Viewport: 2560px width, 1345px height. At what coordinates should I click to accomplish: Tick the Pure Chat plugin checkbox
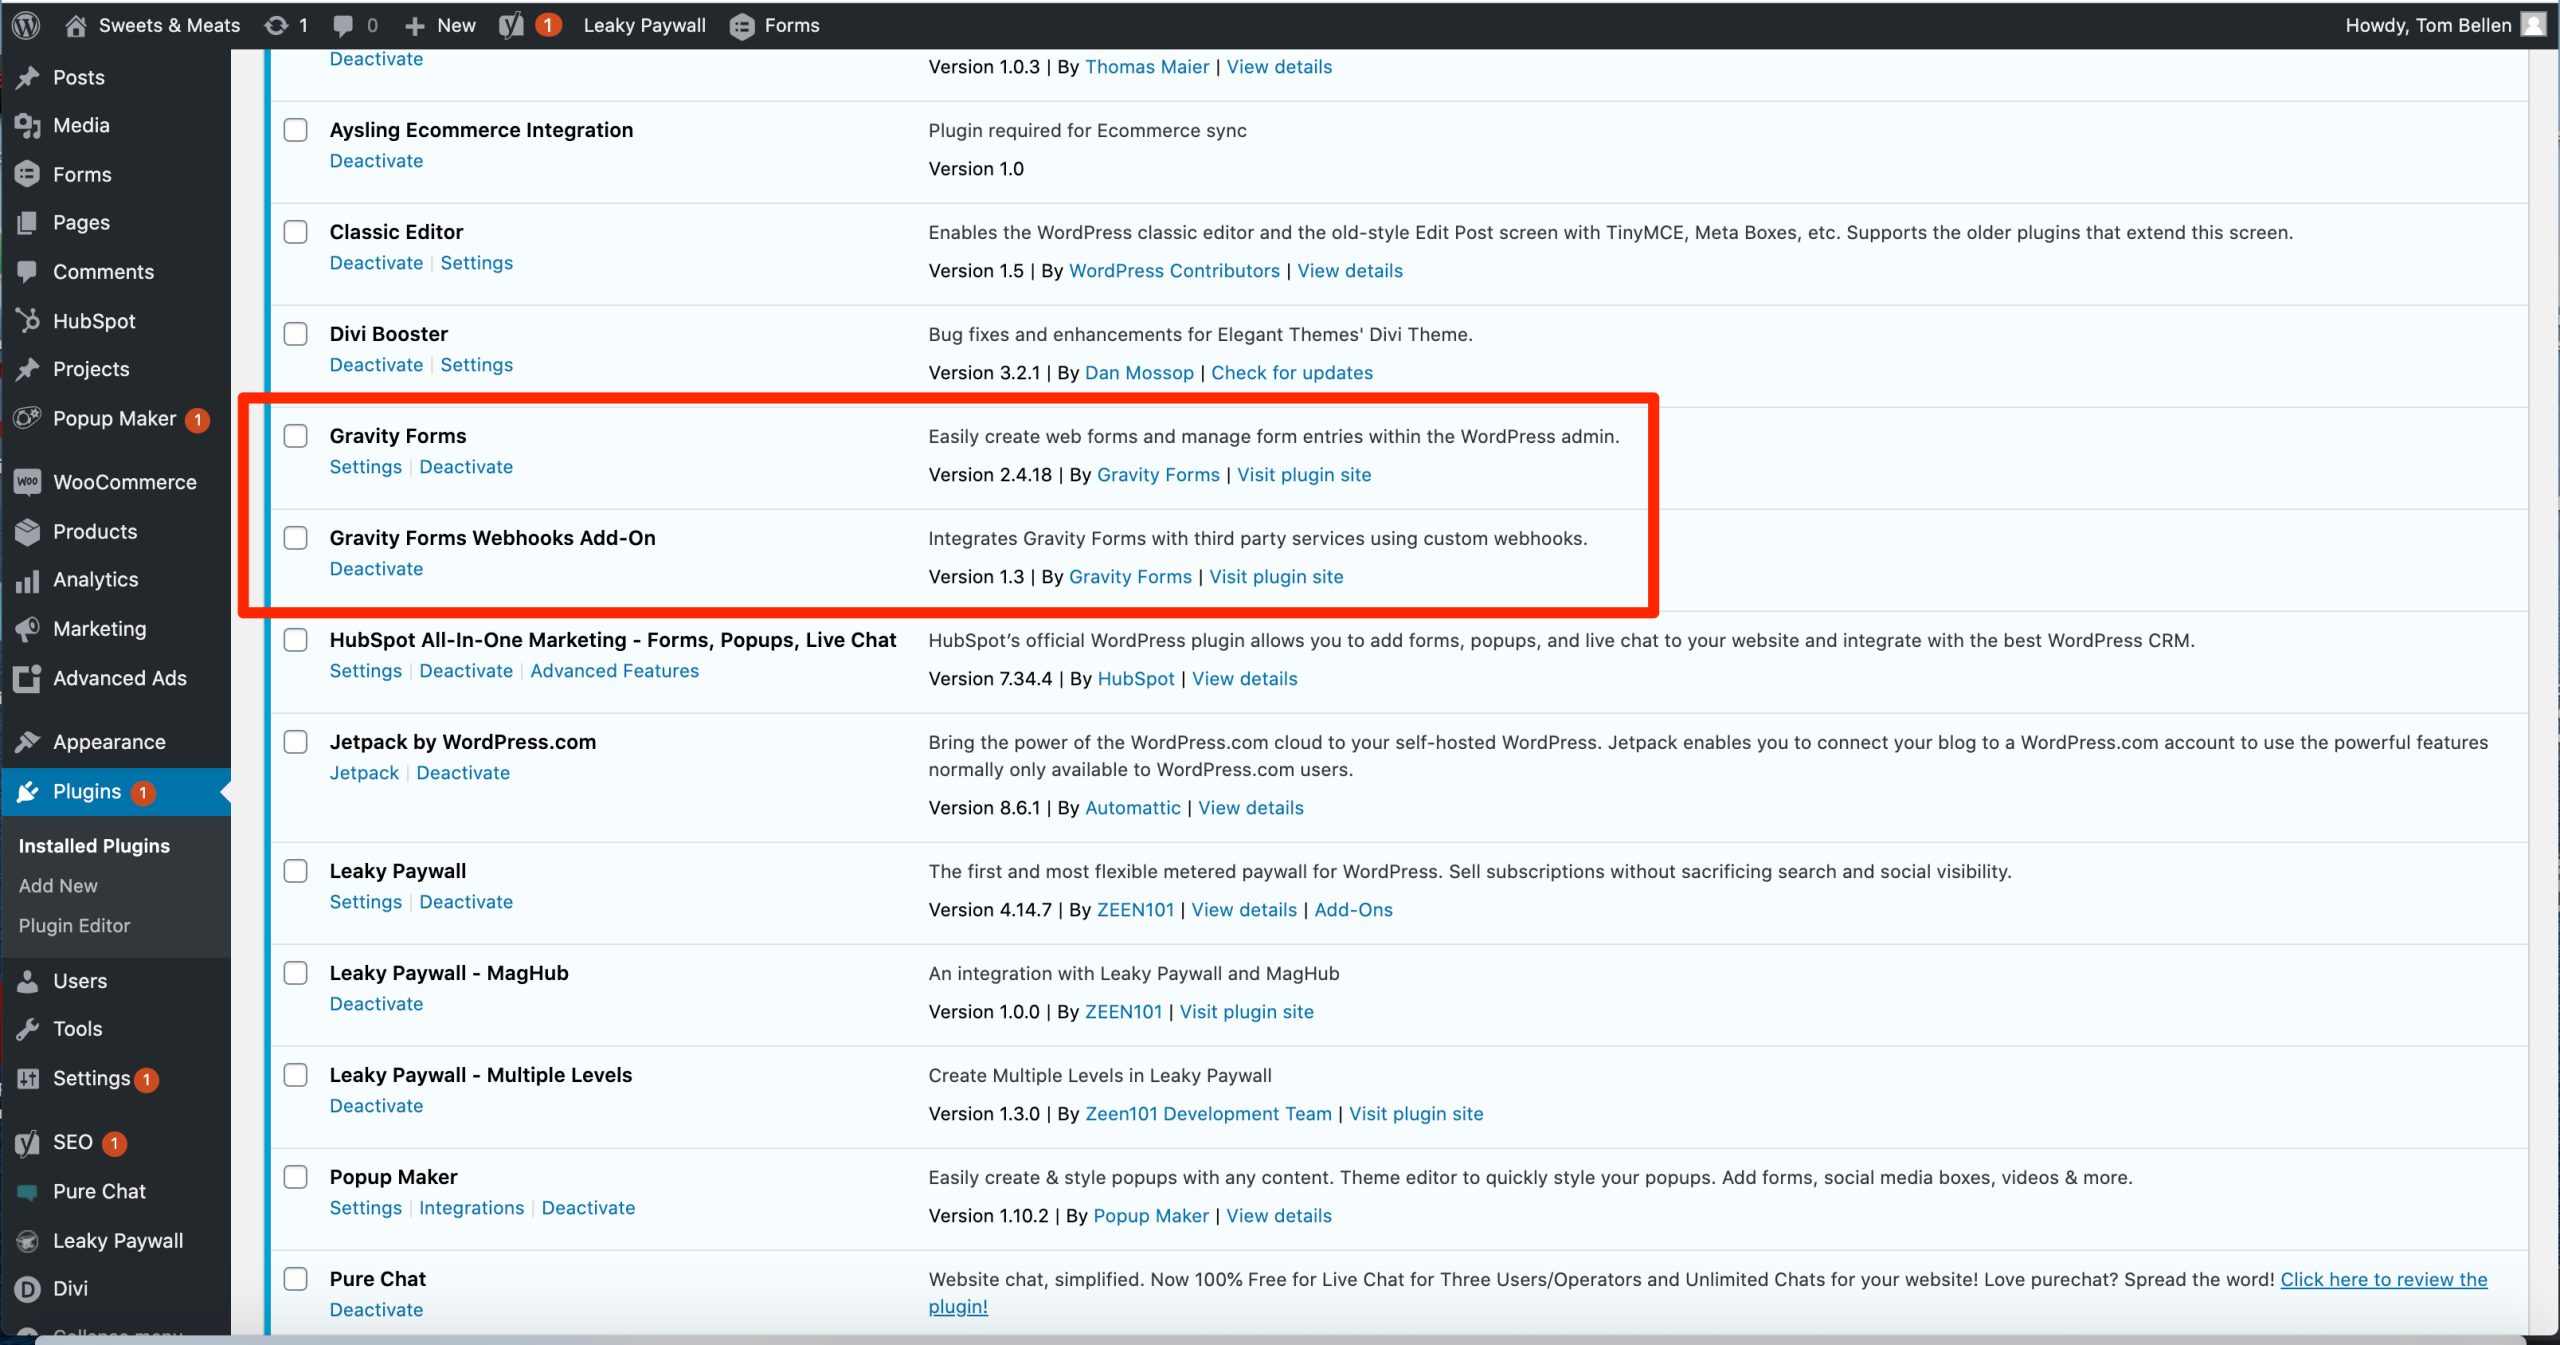[296, 1279]
